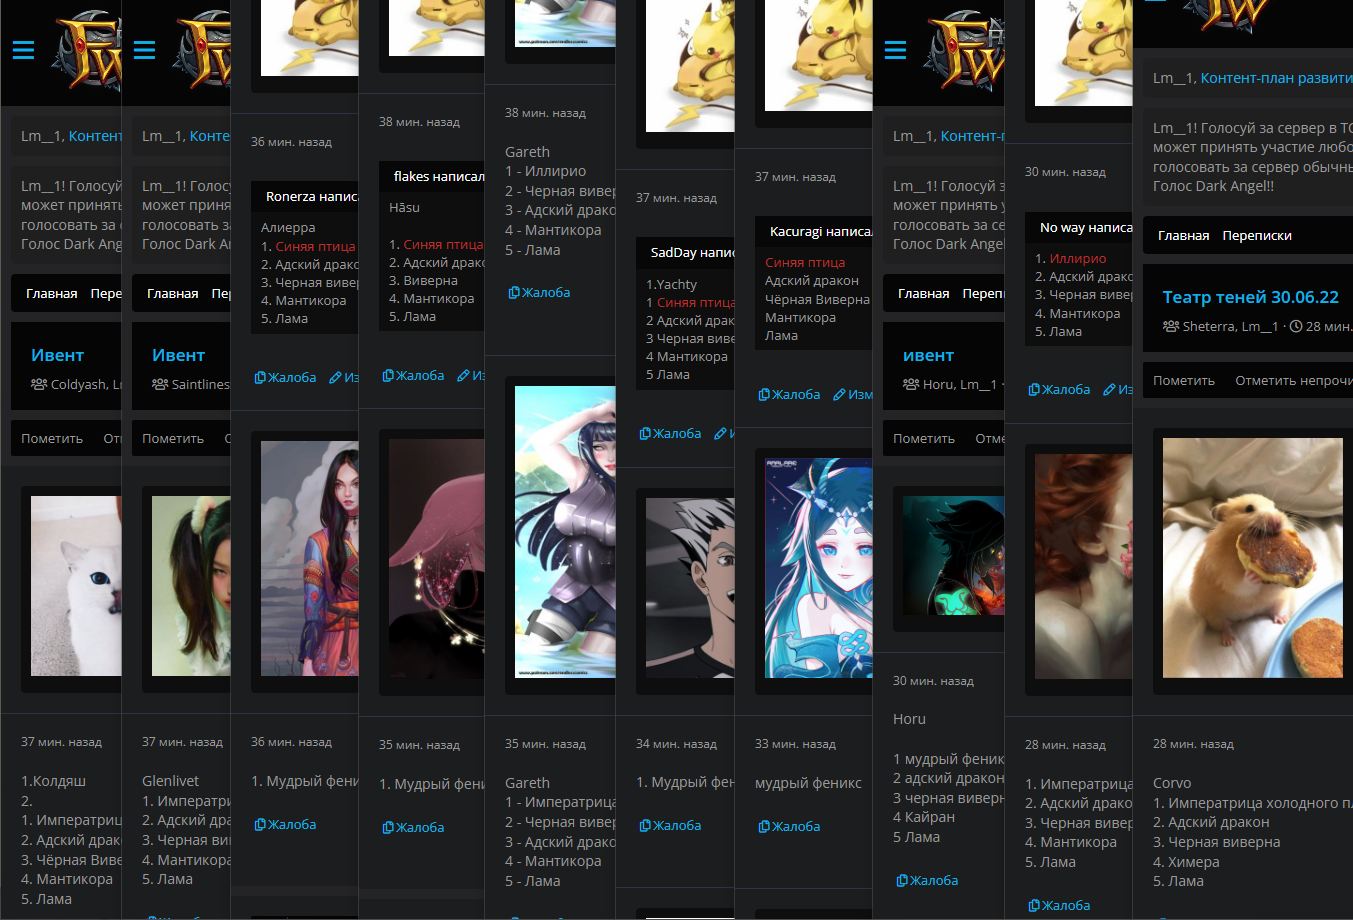Open Контент link in the Horu panel
Image resolution: width=1353 pixels, height=920 pixels.
972,136
